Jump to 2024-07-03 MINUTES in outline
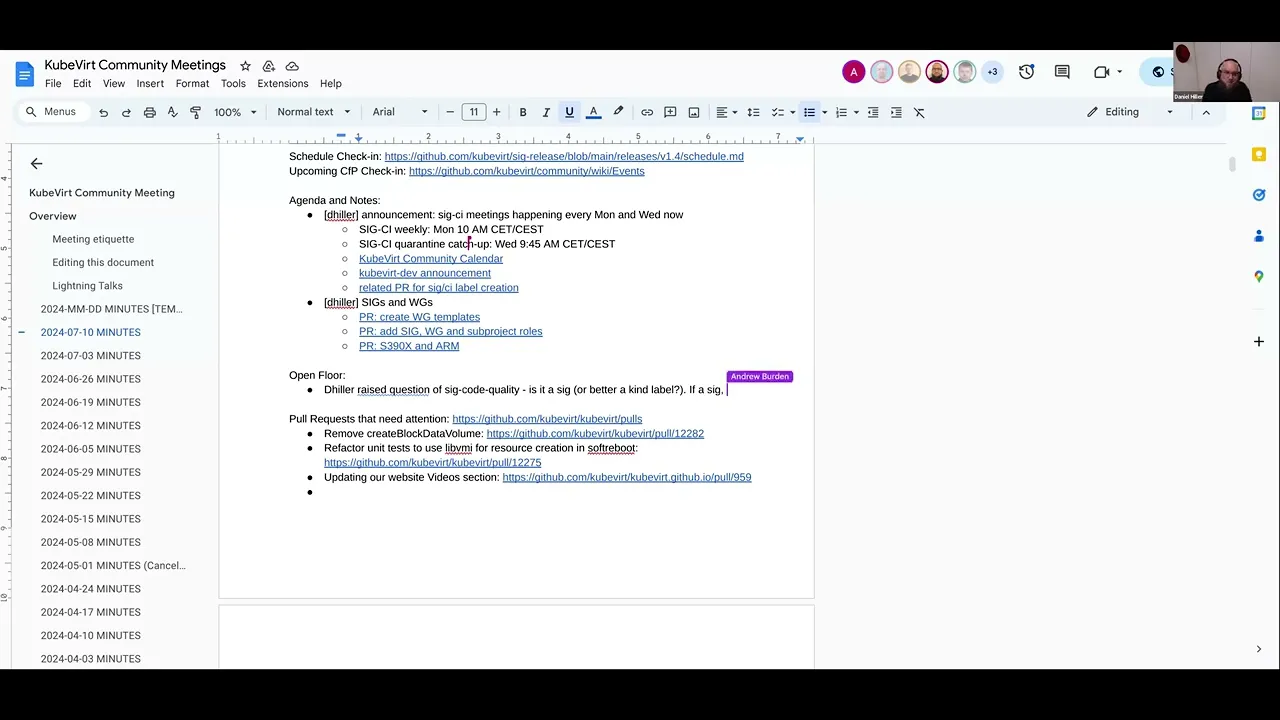The image size is (1280, 720). [x=90, y=356]
